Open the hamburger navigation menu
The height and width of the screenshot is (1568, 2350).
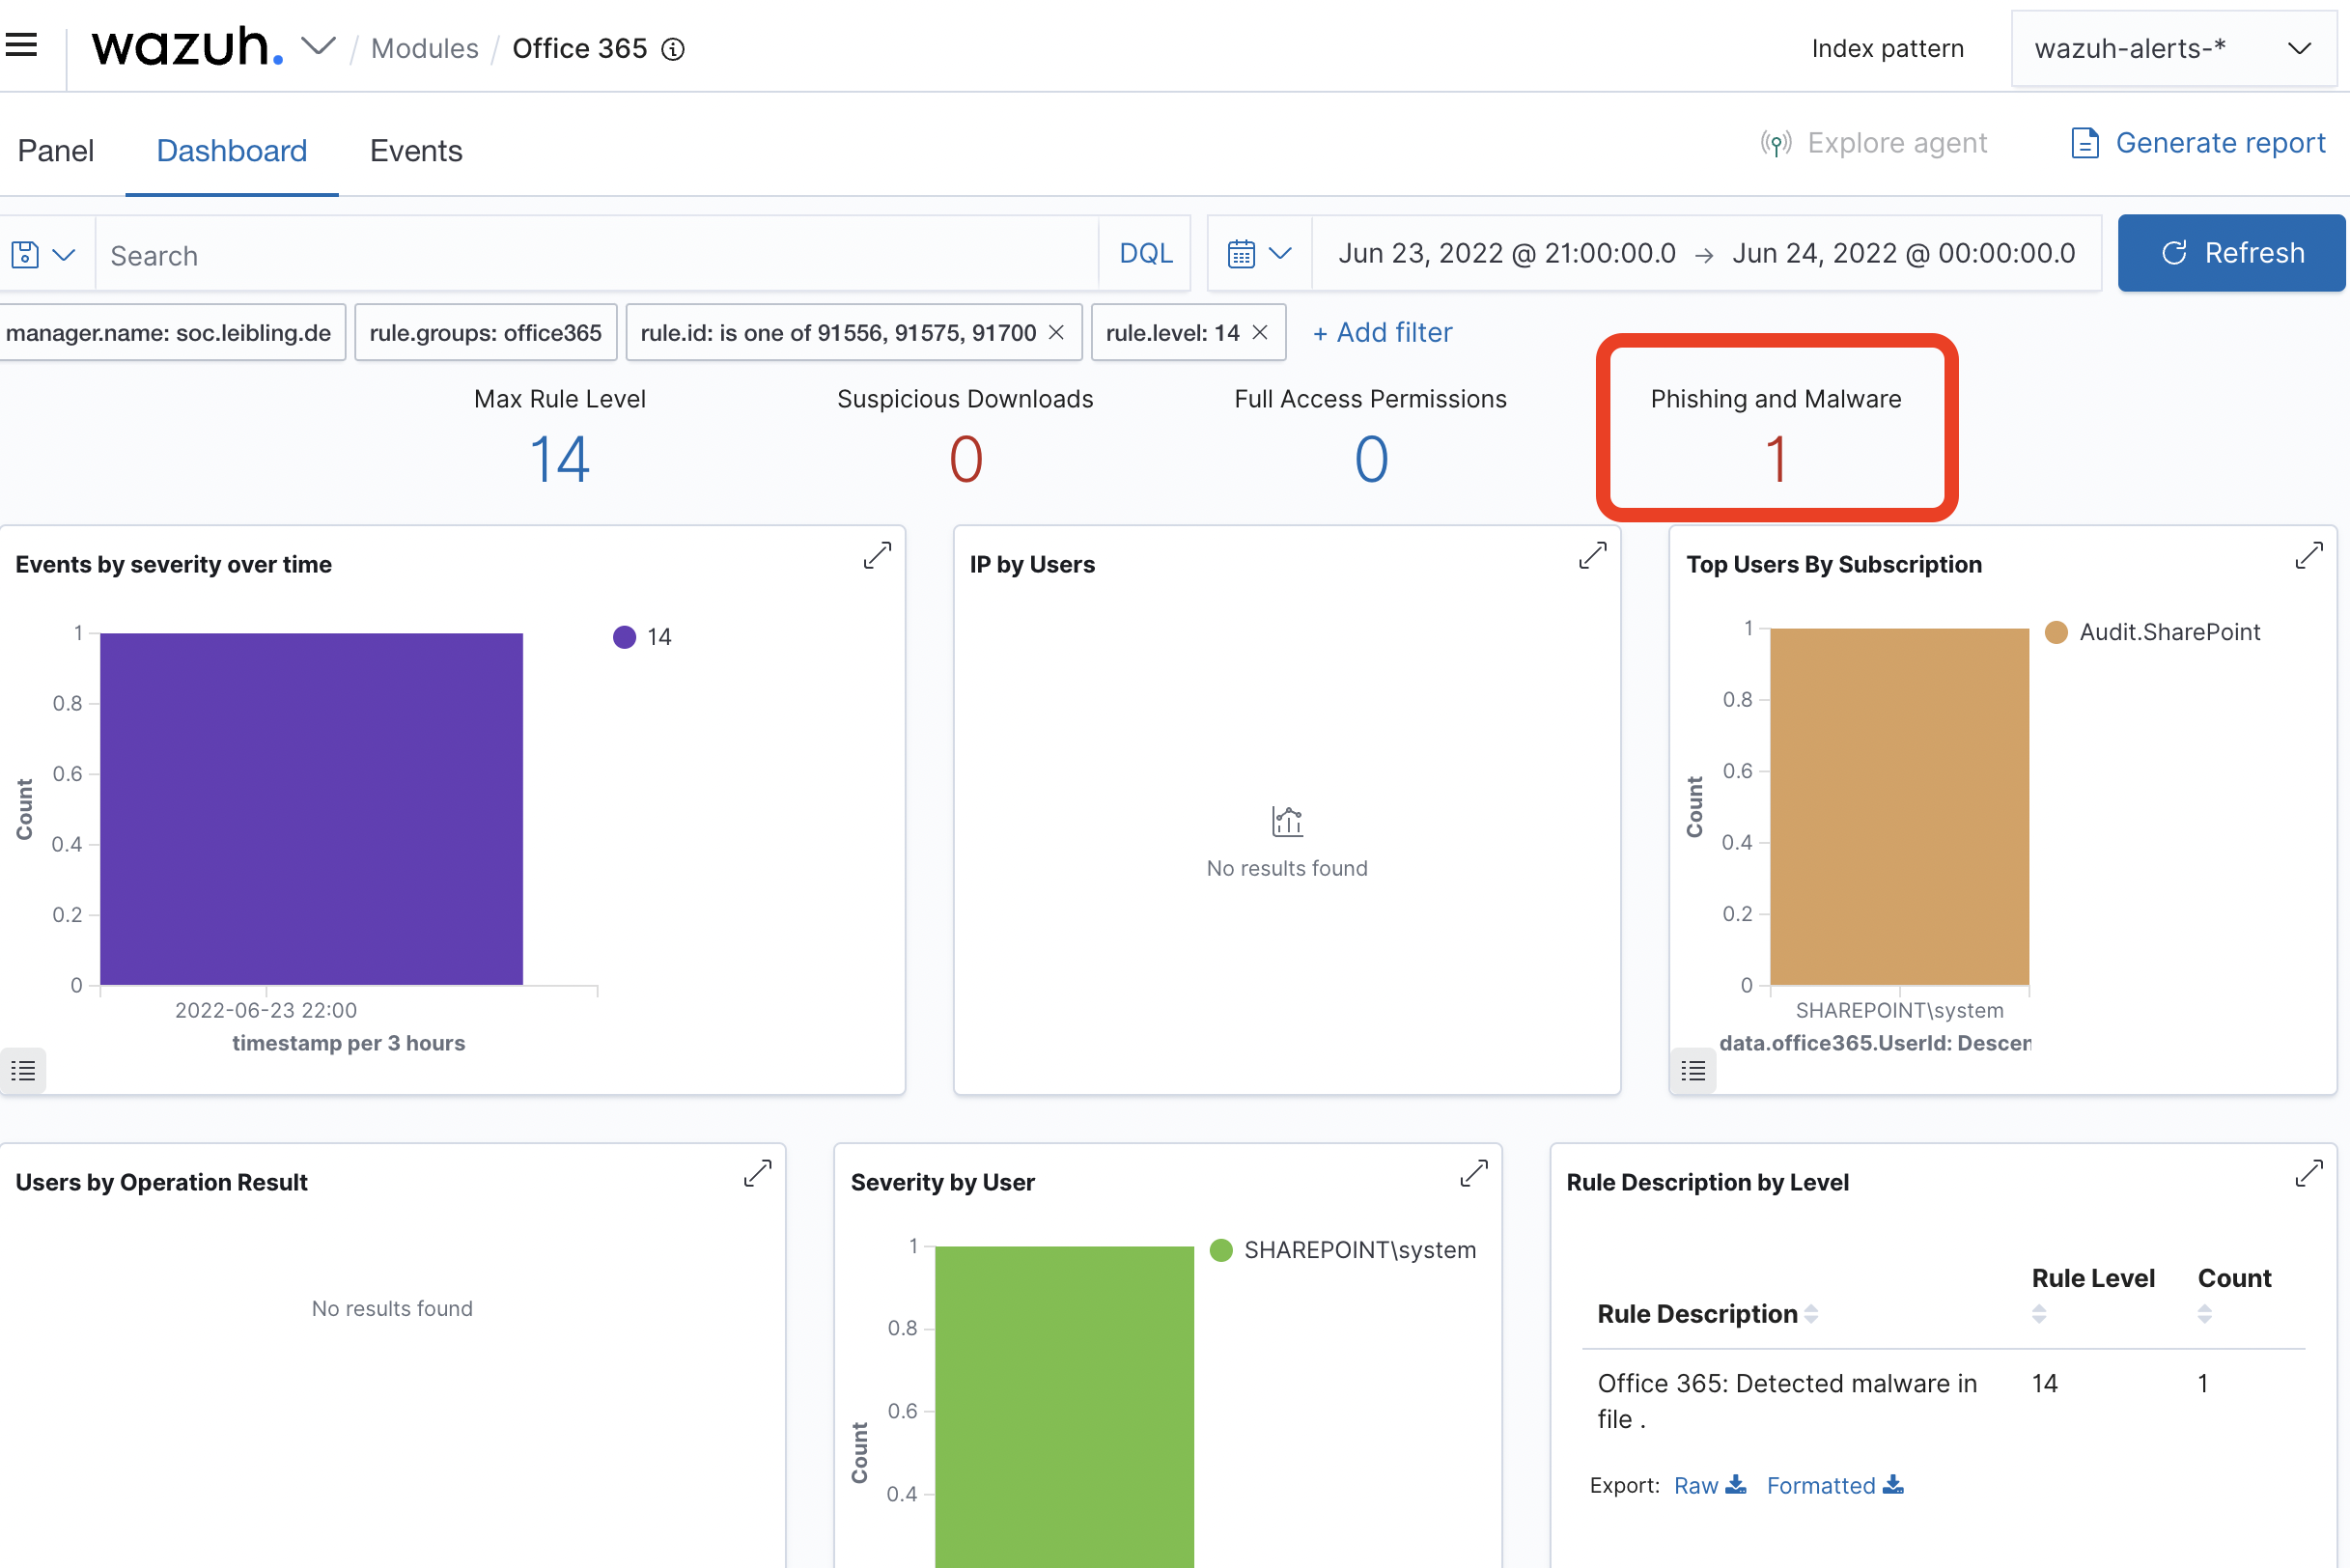click(22, 45)
